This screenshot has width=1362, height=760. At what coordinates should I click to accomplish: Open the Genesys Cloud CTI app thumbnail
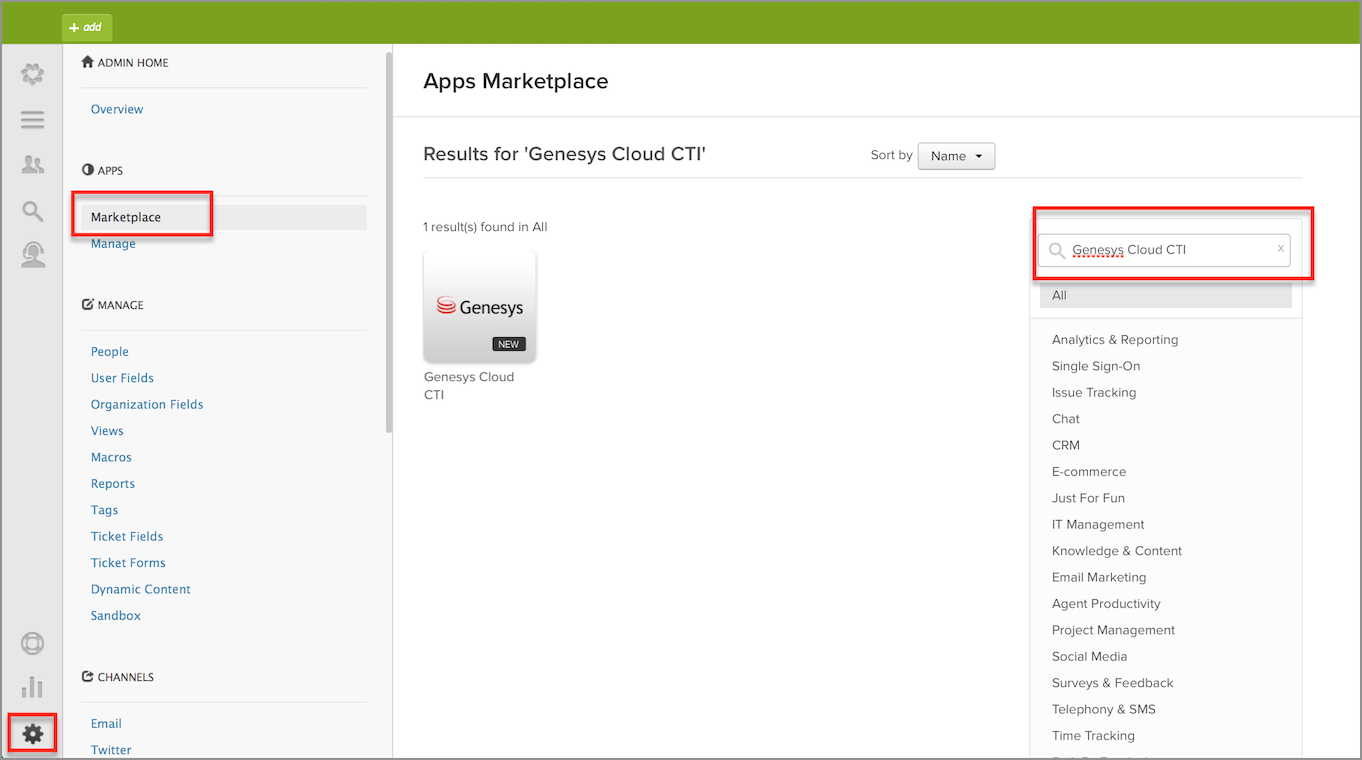(480, 306)
